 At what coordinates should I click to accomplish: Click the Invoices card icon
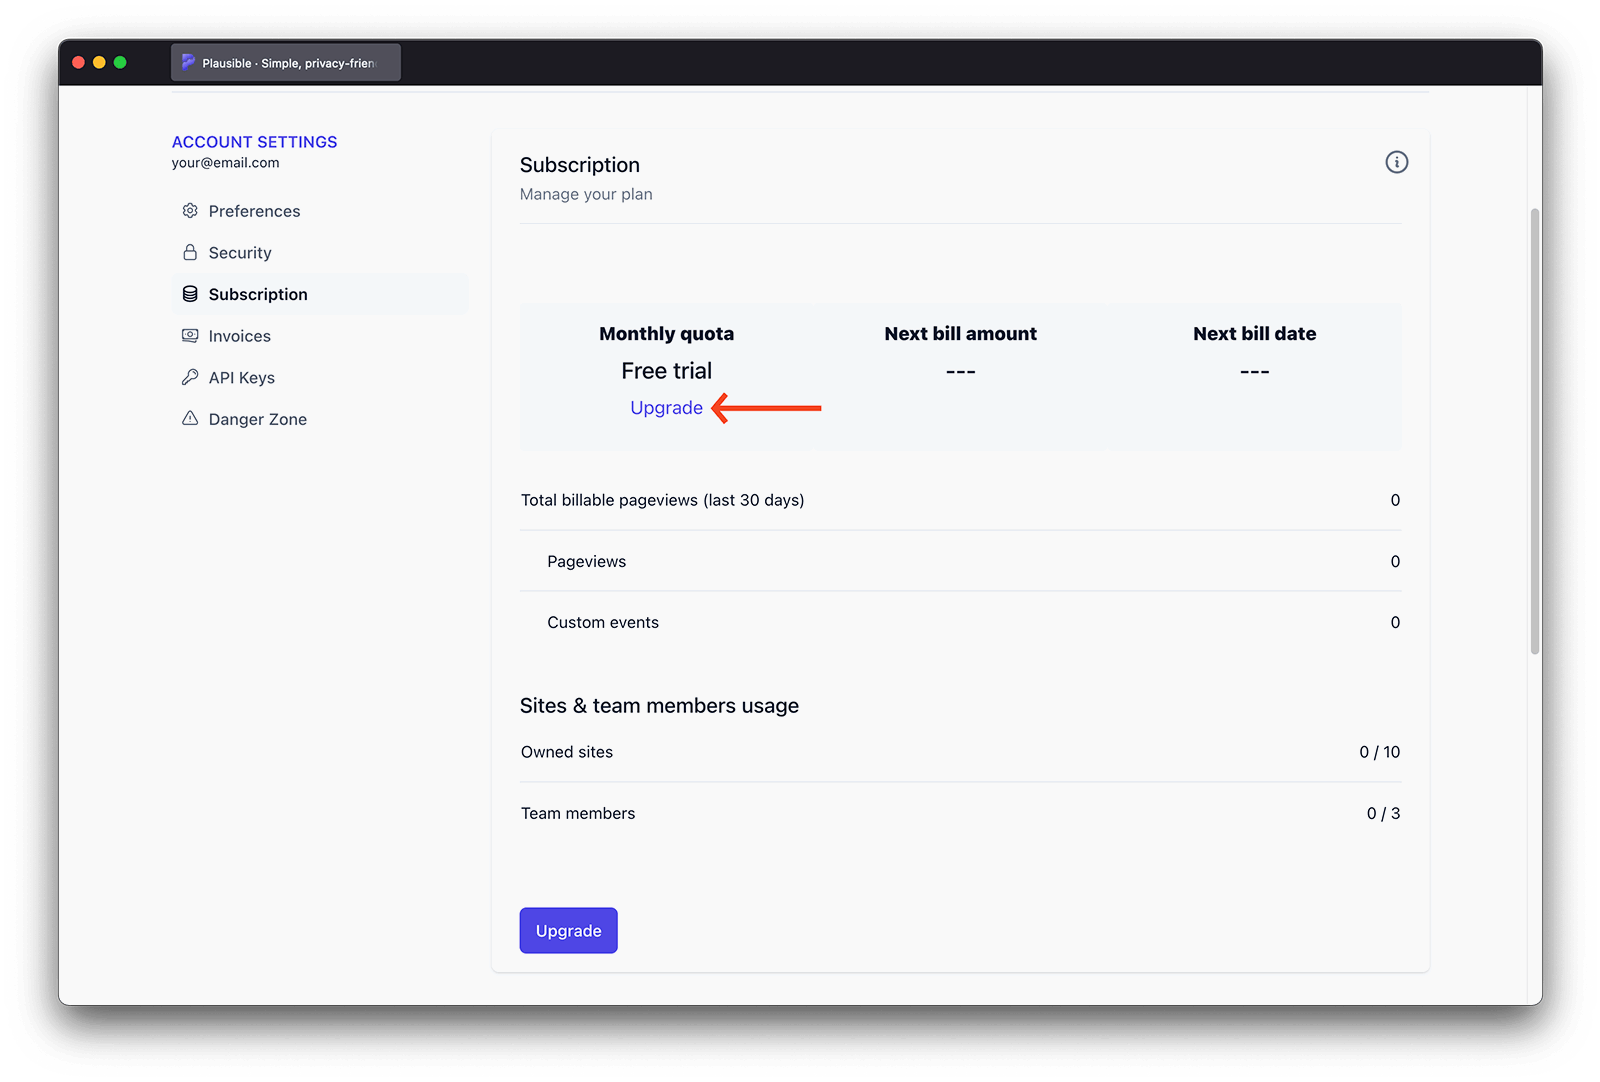[190, 335]
